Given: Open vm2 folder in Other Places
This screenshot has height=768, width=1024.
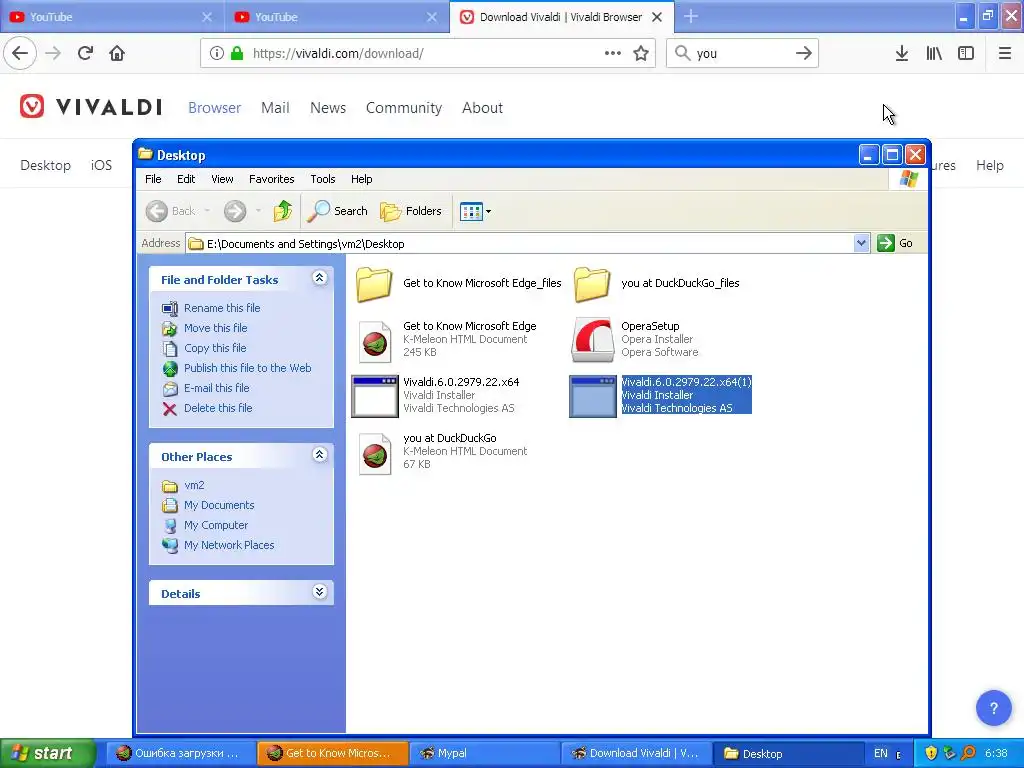Looking at the screenshot, I should 194,485.
